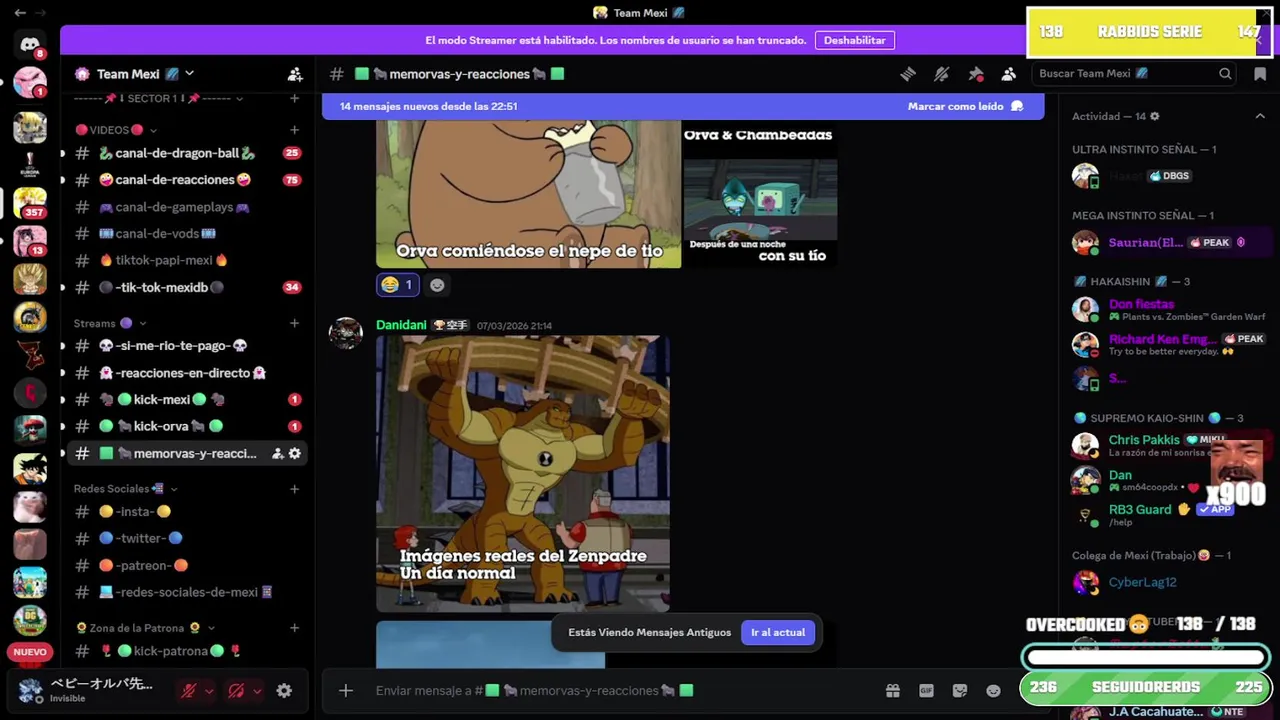The image size is (1280, 720).
Task: Open canal-de-reacciones channel
Action: click(186, 180)
